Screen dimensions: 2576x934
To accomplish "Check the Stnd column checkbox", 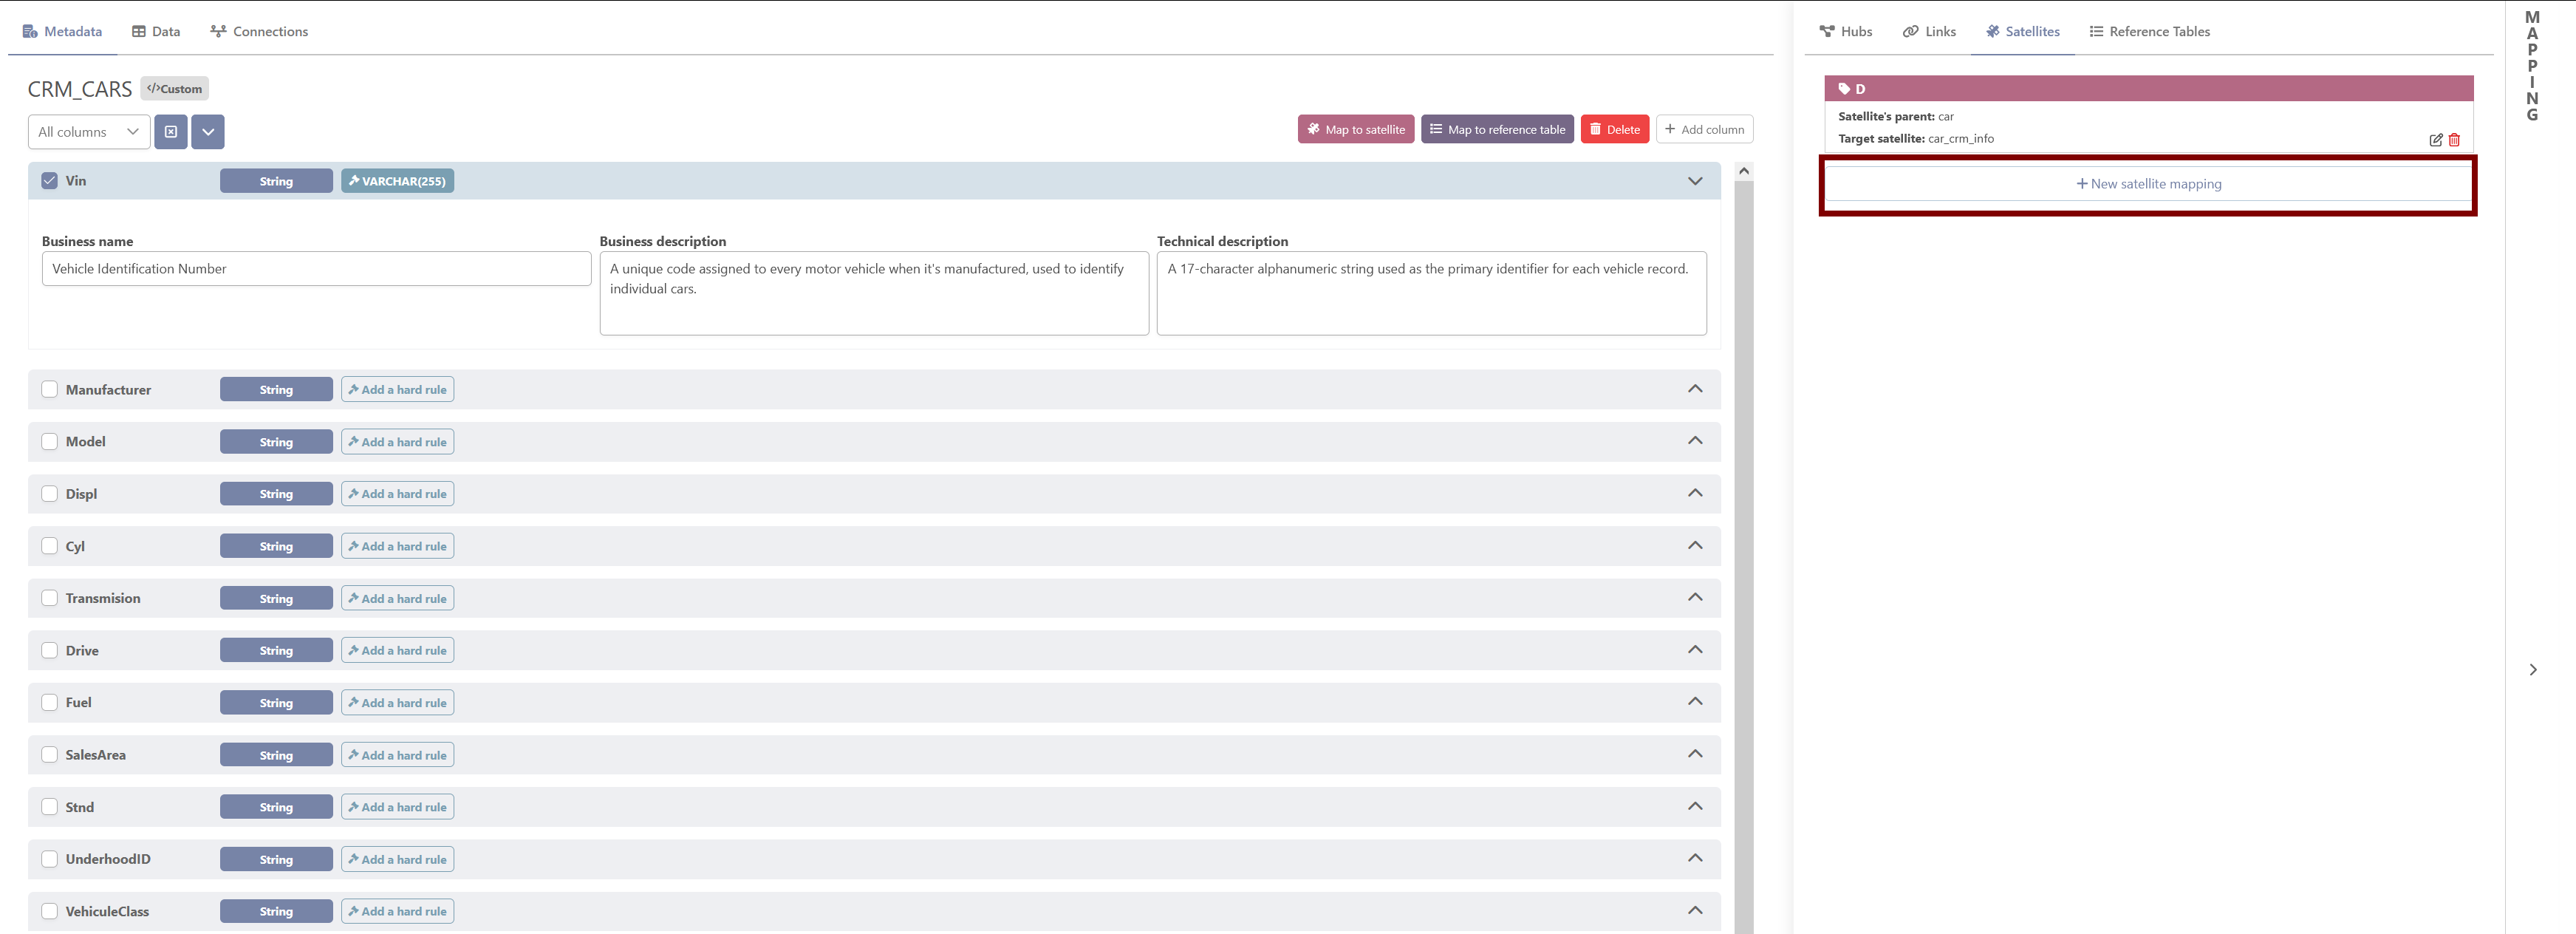I will pos(50,807).
